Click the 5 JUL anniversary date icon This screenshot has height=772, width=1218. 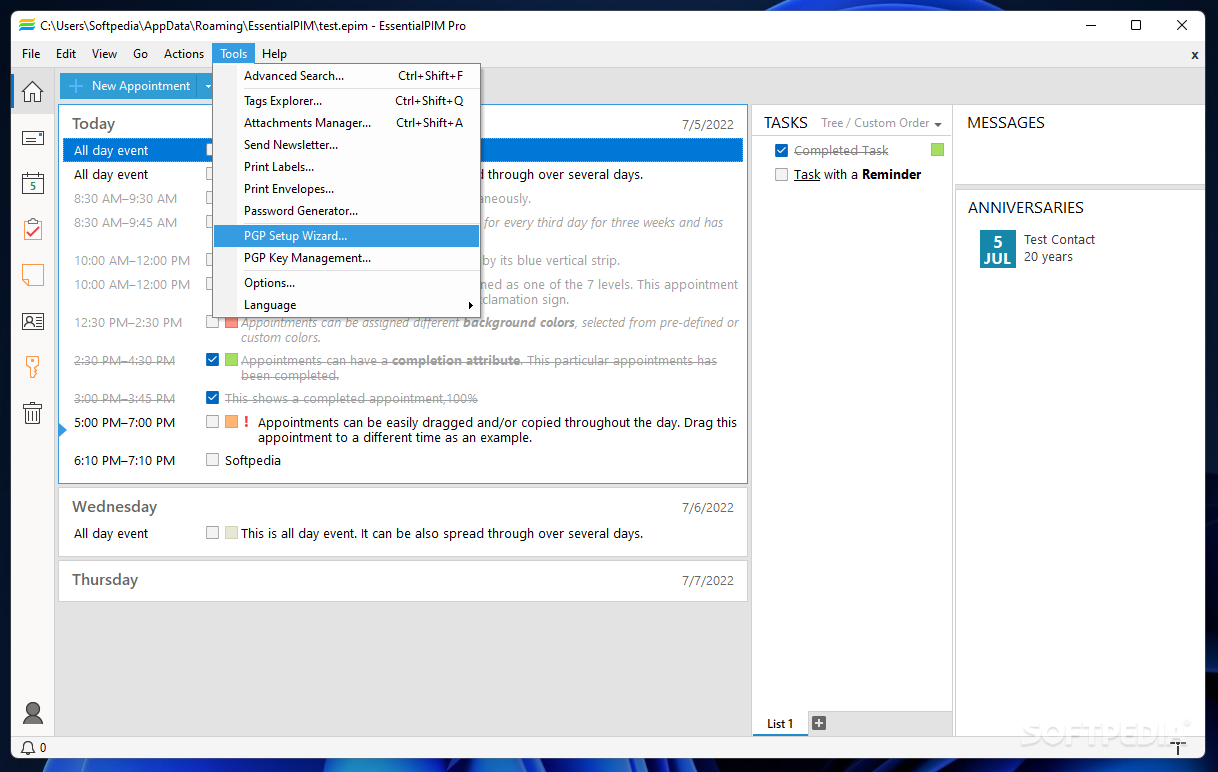[997, 249]
